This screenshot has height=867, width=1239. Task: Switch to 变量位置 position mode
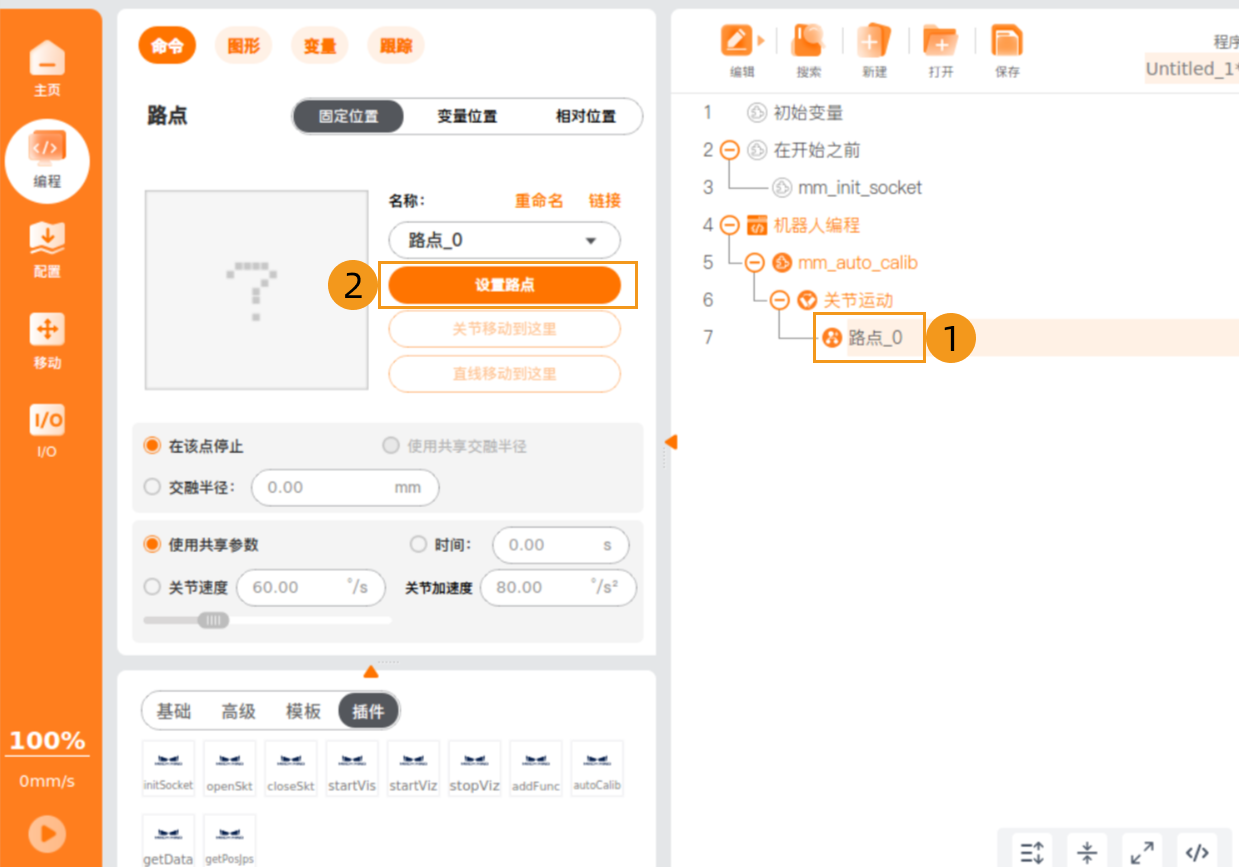(x=467, y=116)
